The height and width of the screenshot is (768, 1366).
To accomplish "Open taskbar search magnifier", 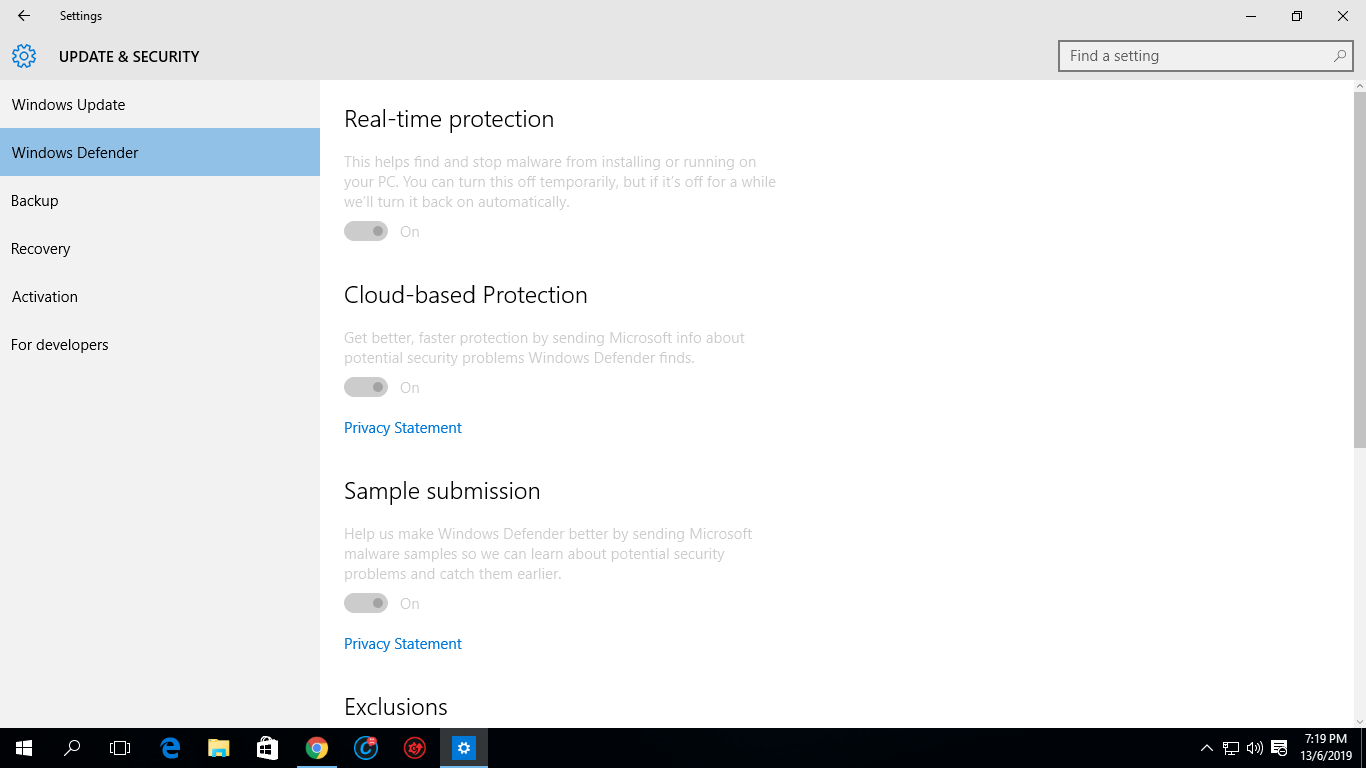I will pos(72,748).
